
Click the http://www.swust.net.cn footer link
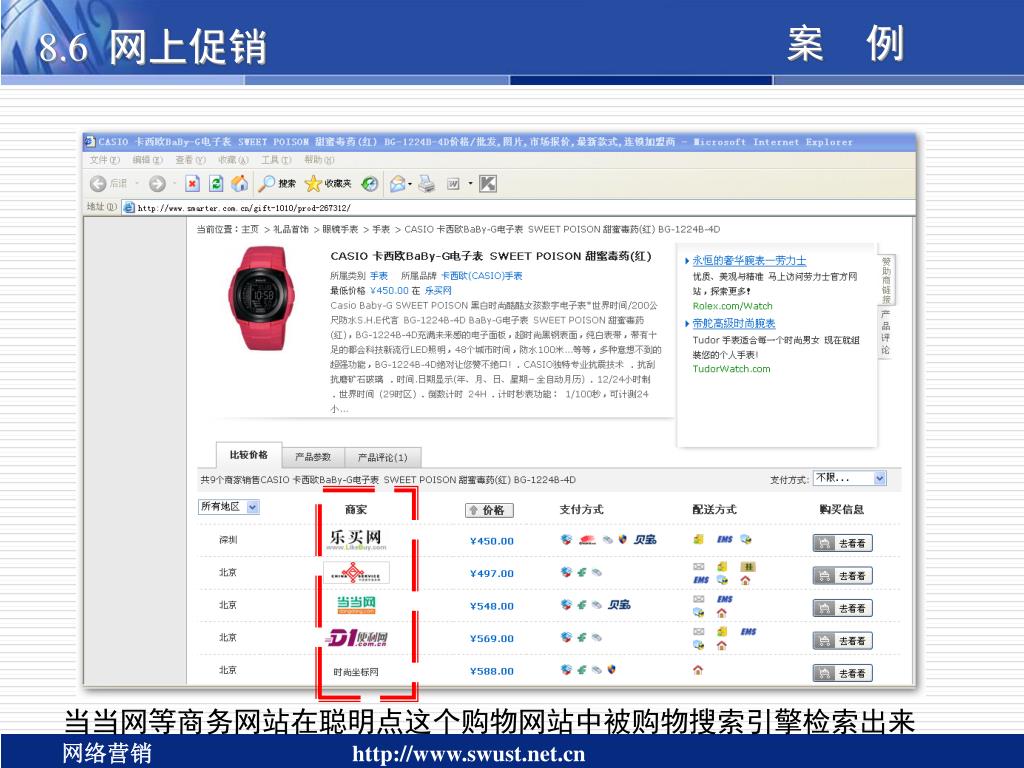click(x=468, y=754)
